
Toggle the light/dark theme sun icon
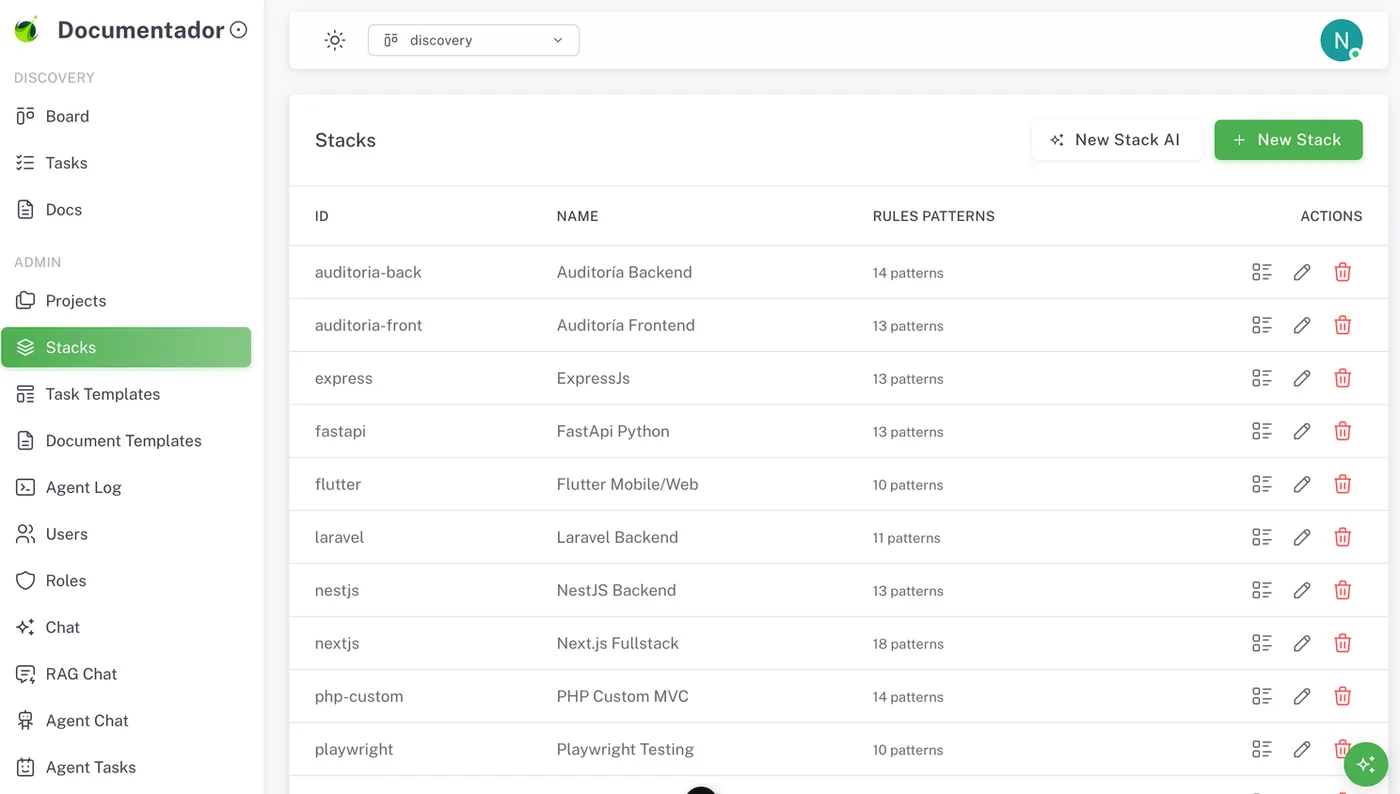click(335, 40)
